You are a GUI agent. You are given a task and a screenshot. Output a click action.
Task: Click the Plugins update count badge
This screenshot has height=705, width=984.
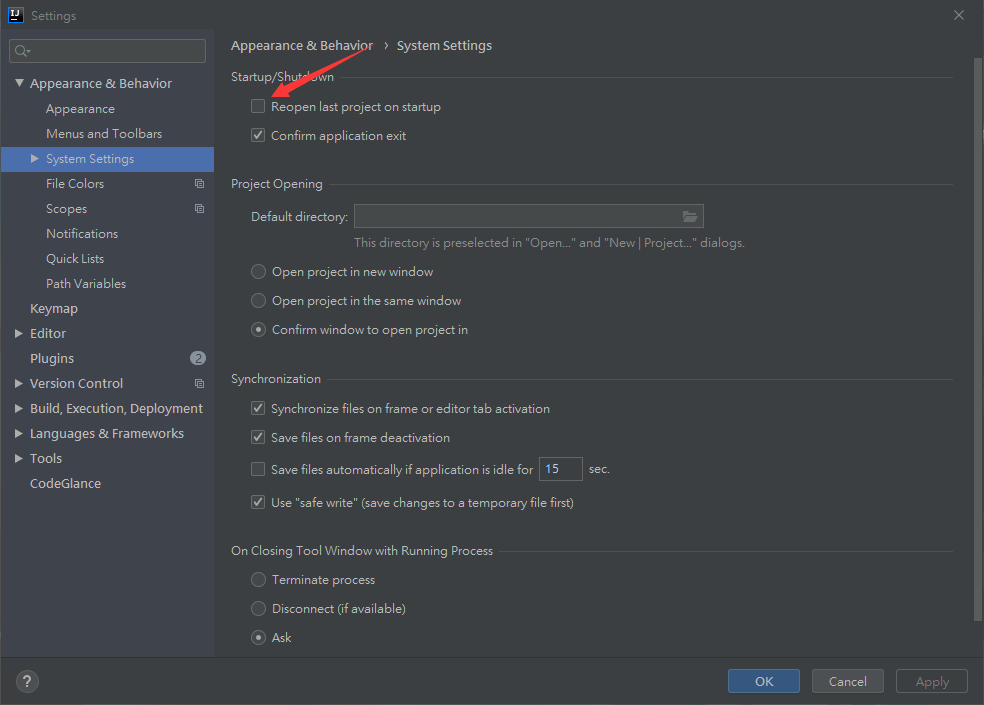click(197, 358)
